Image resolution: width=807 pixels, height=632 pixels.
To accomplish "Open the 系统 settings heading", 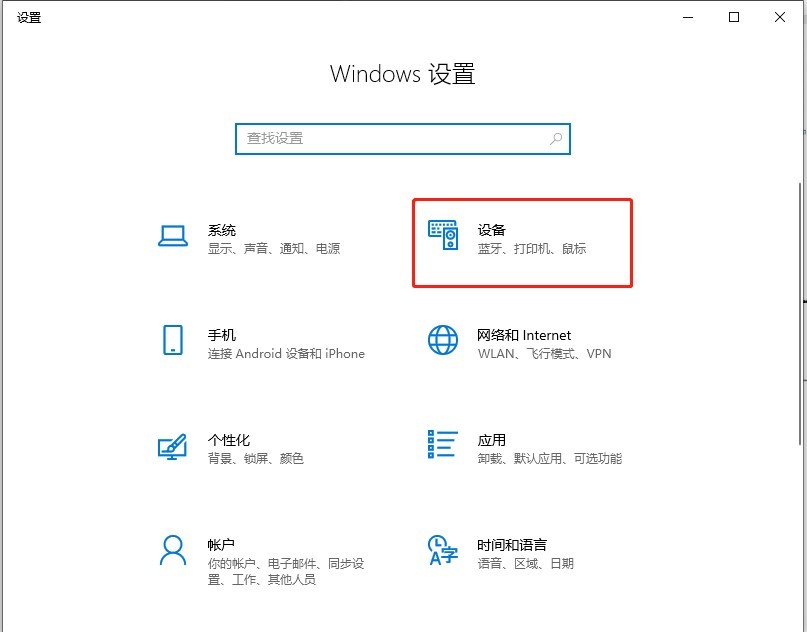I will [x=222, y=230].
